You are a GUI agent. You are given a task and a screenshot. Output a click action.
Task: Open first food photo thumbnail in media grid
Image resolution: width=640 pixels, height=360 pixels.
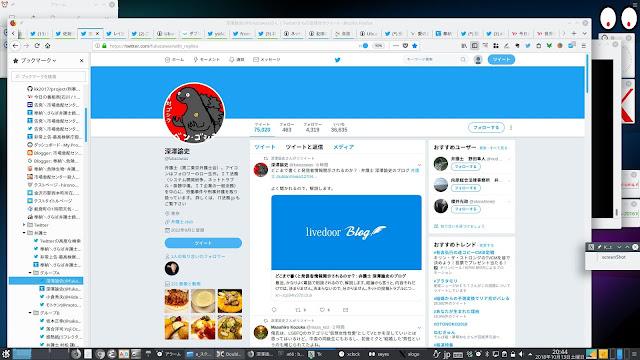tap(177, 301)
